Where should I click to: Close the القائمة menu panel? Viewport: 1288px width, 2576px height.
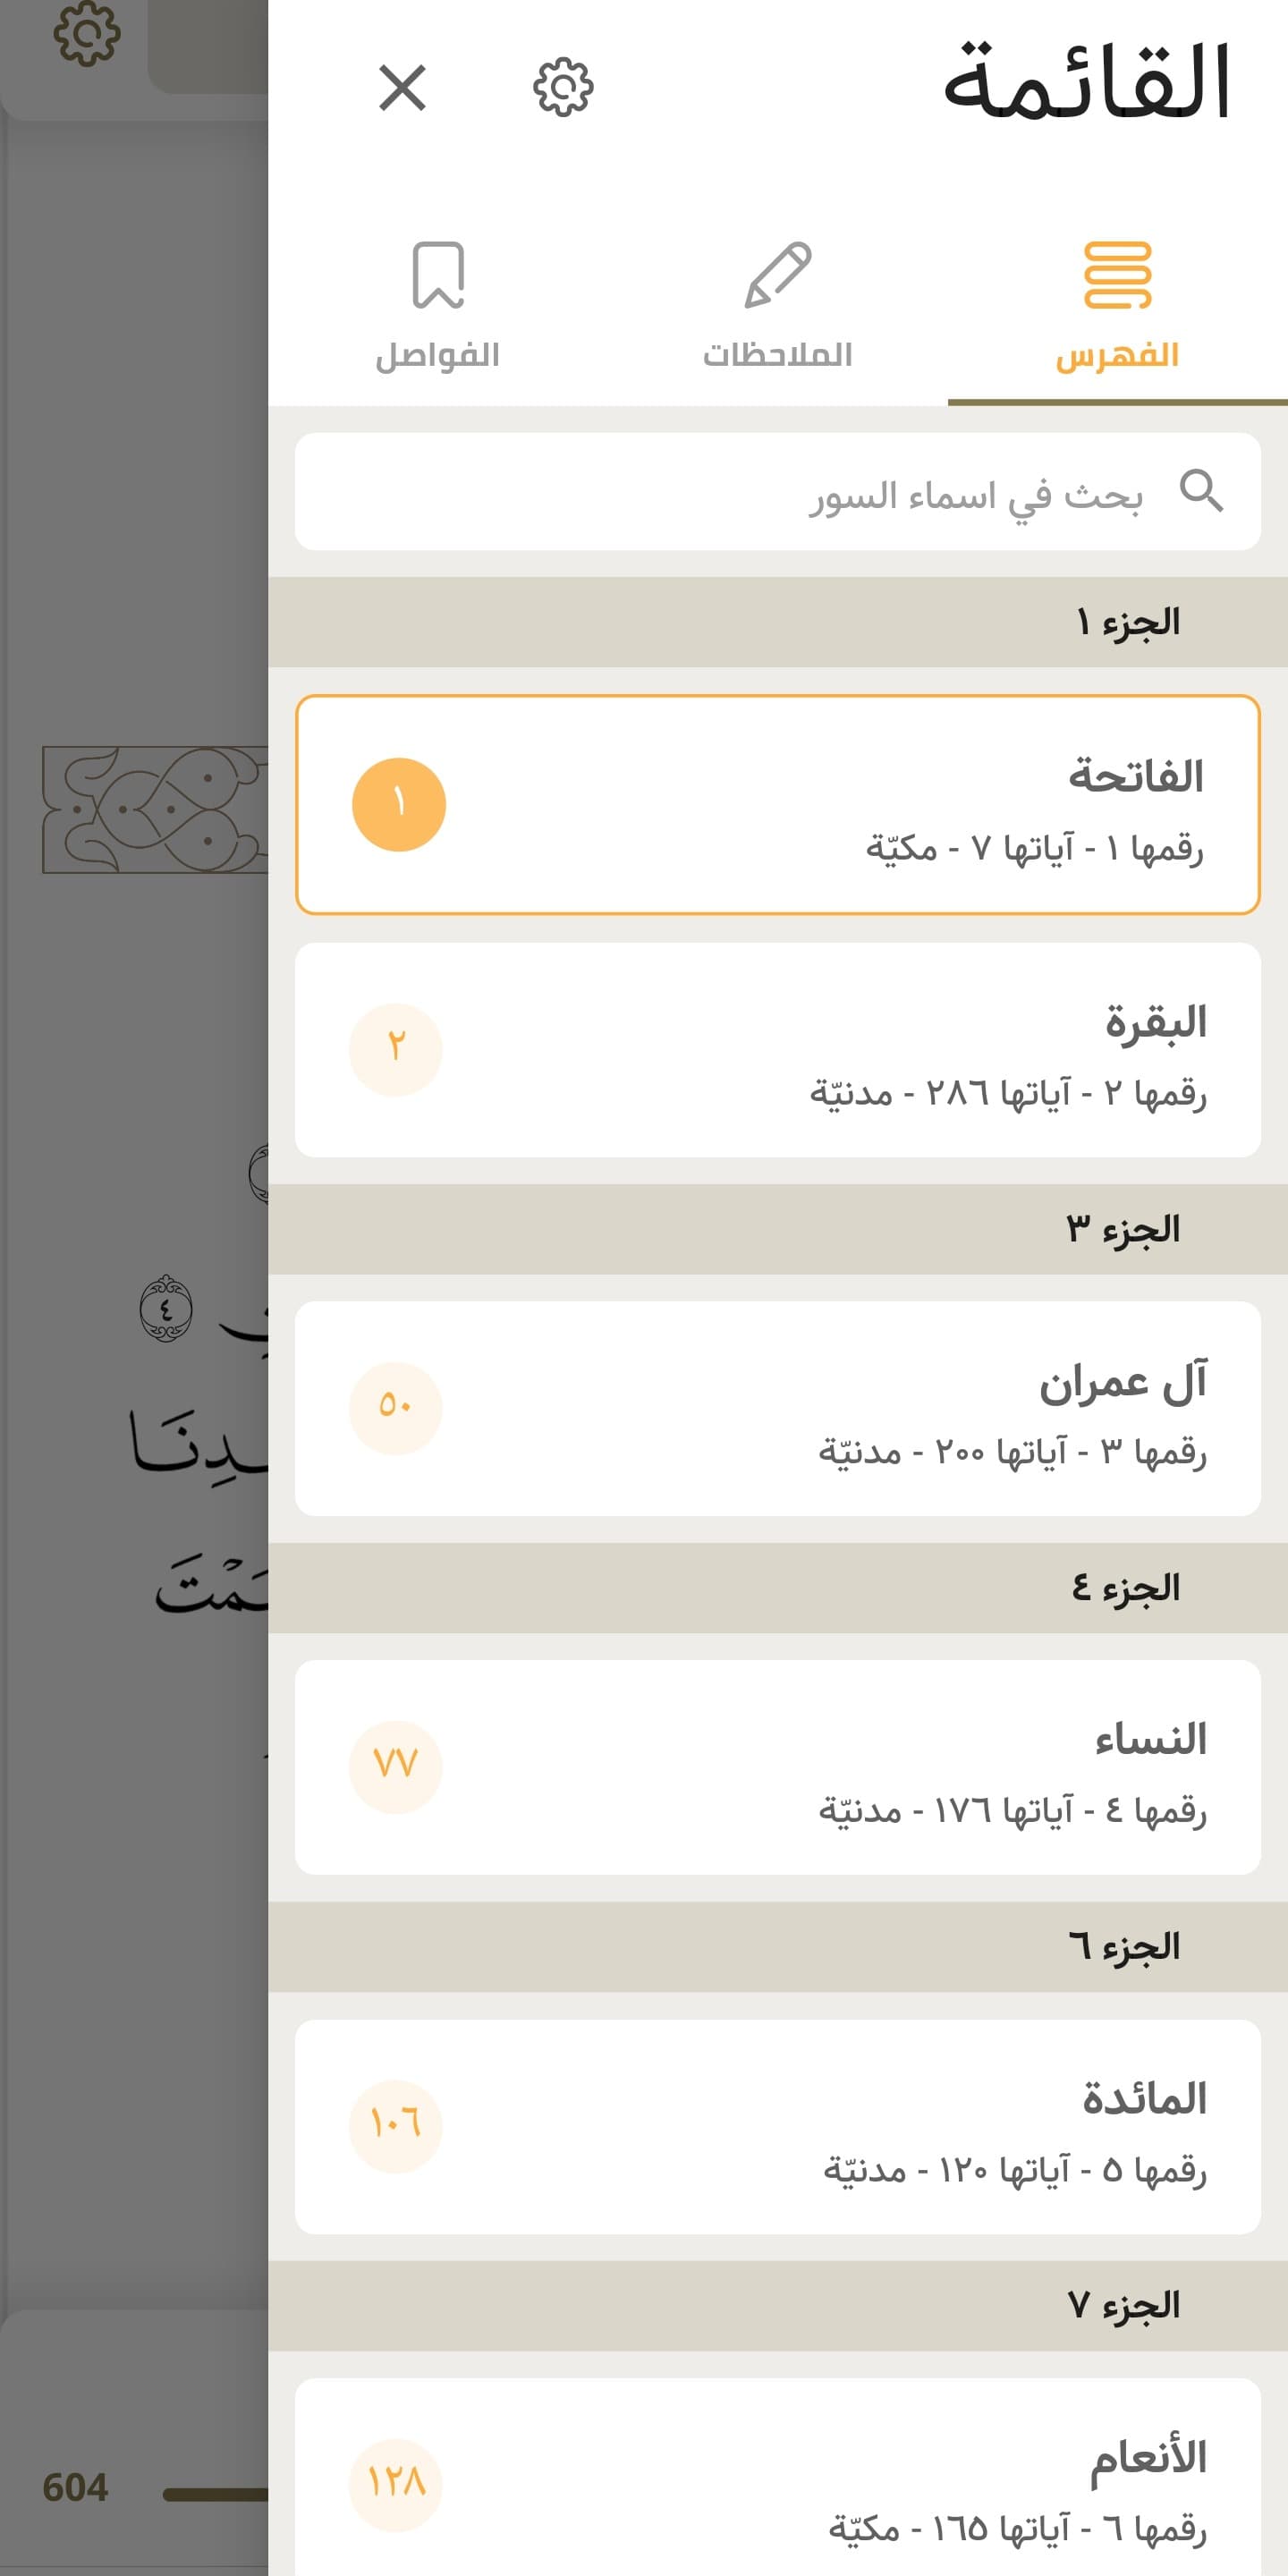coord(402,88)
